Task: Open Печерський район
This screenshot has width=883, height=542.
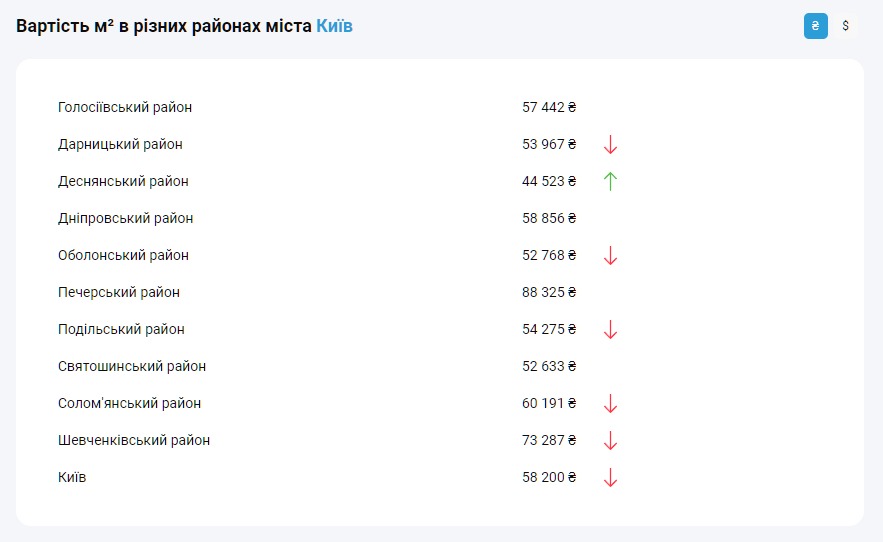Action: 119,292
